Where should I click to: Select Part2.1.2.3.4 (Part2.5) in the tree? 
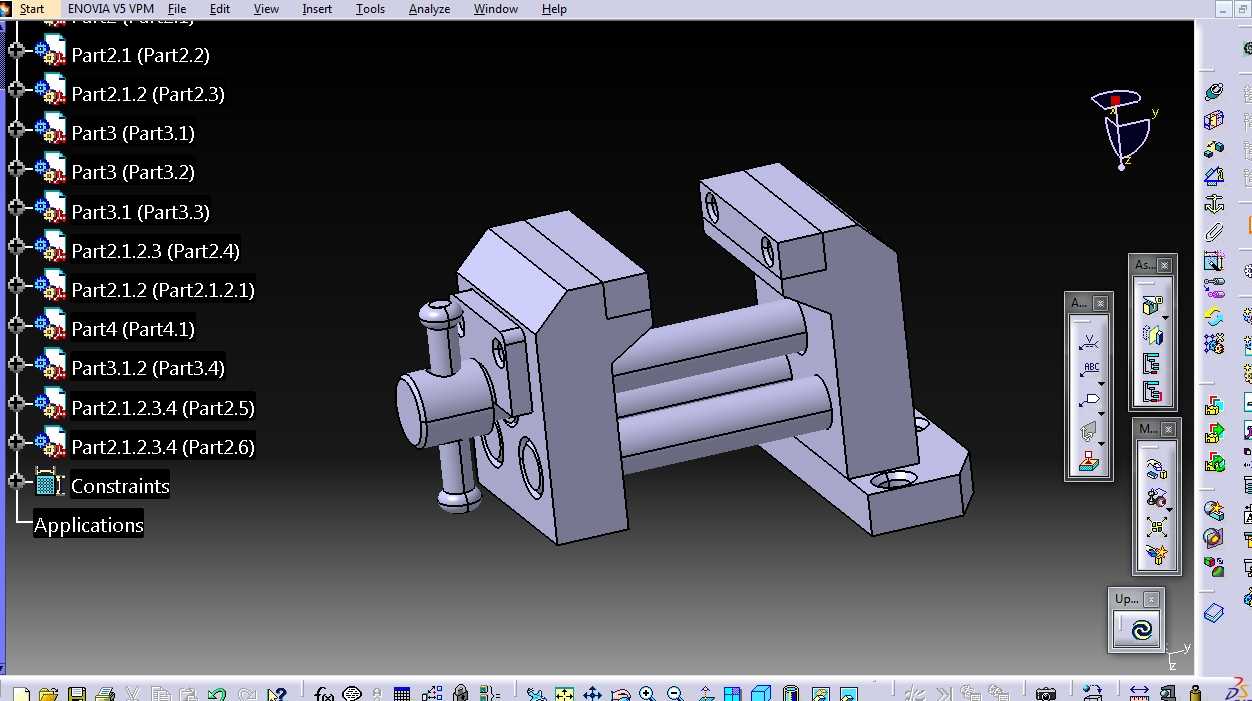(163, 408)
